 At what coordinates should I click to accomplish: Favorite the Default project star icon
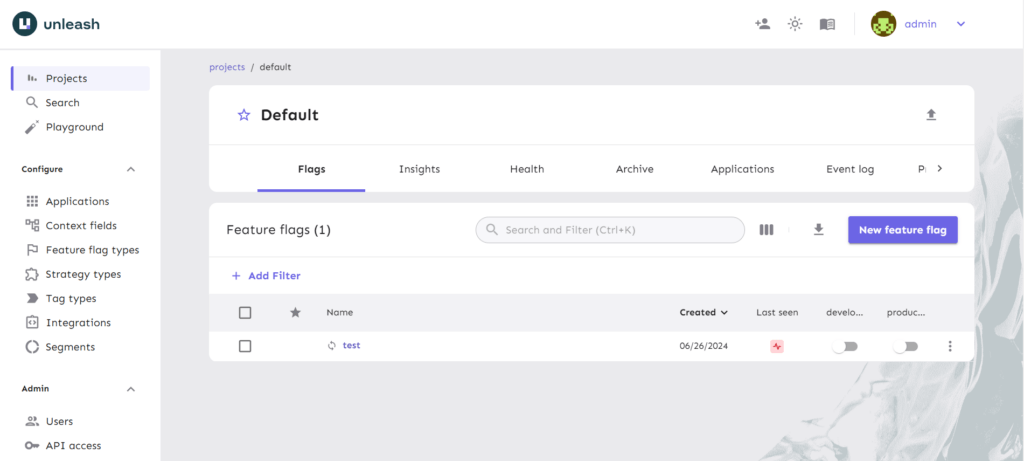pos(244,115)
